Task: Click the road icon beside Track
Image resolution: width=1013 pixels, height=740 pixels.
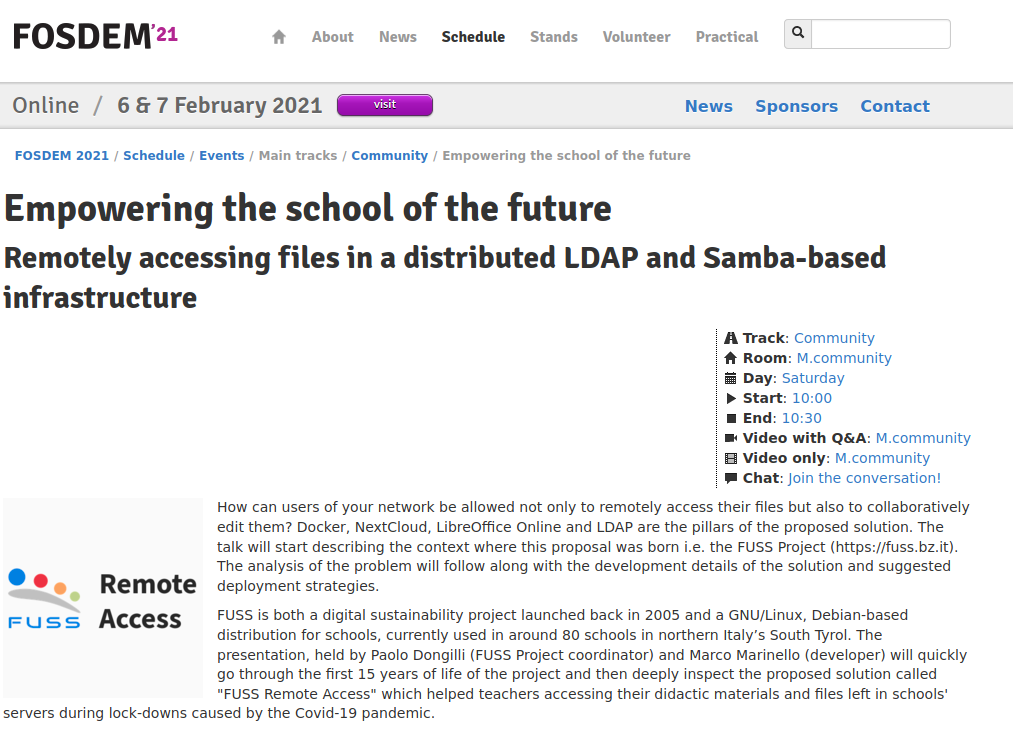Action: click(x=731, y=338)
